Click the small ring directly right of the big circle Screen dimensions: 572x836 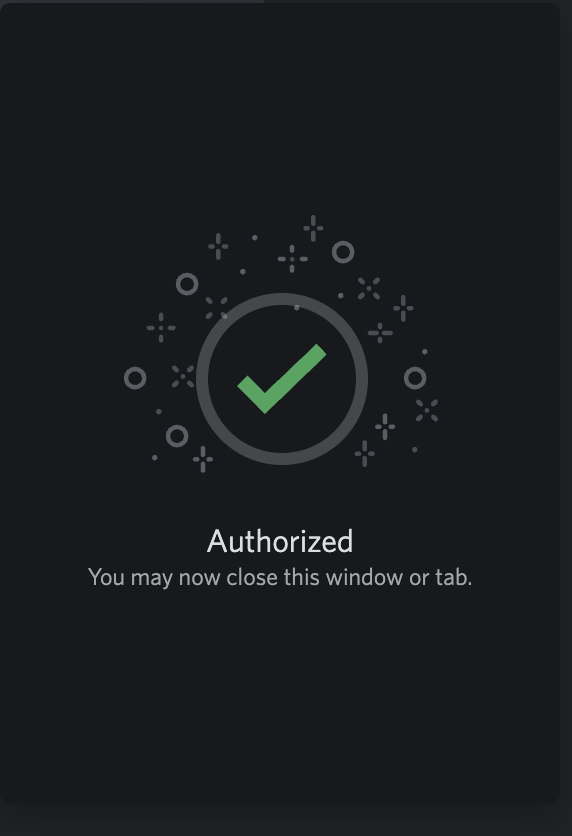(415, 378)
